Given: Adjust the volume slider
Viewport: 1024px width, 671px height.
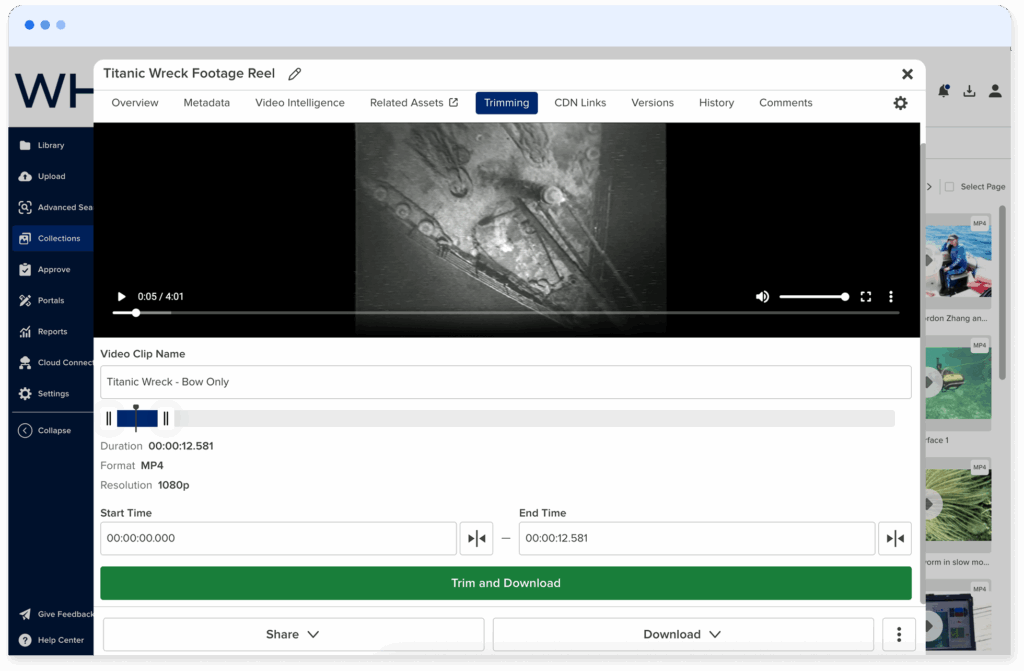Looking at the screenshot, I should tap(814, 296).
